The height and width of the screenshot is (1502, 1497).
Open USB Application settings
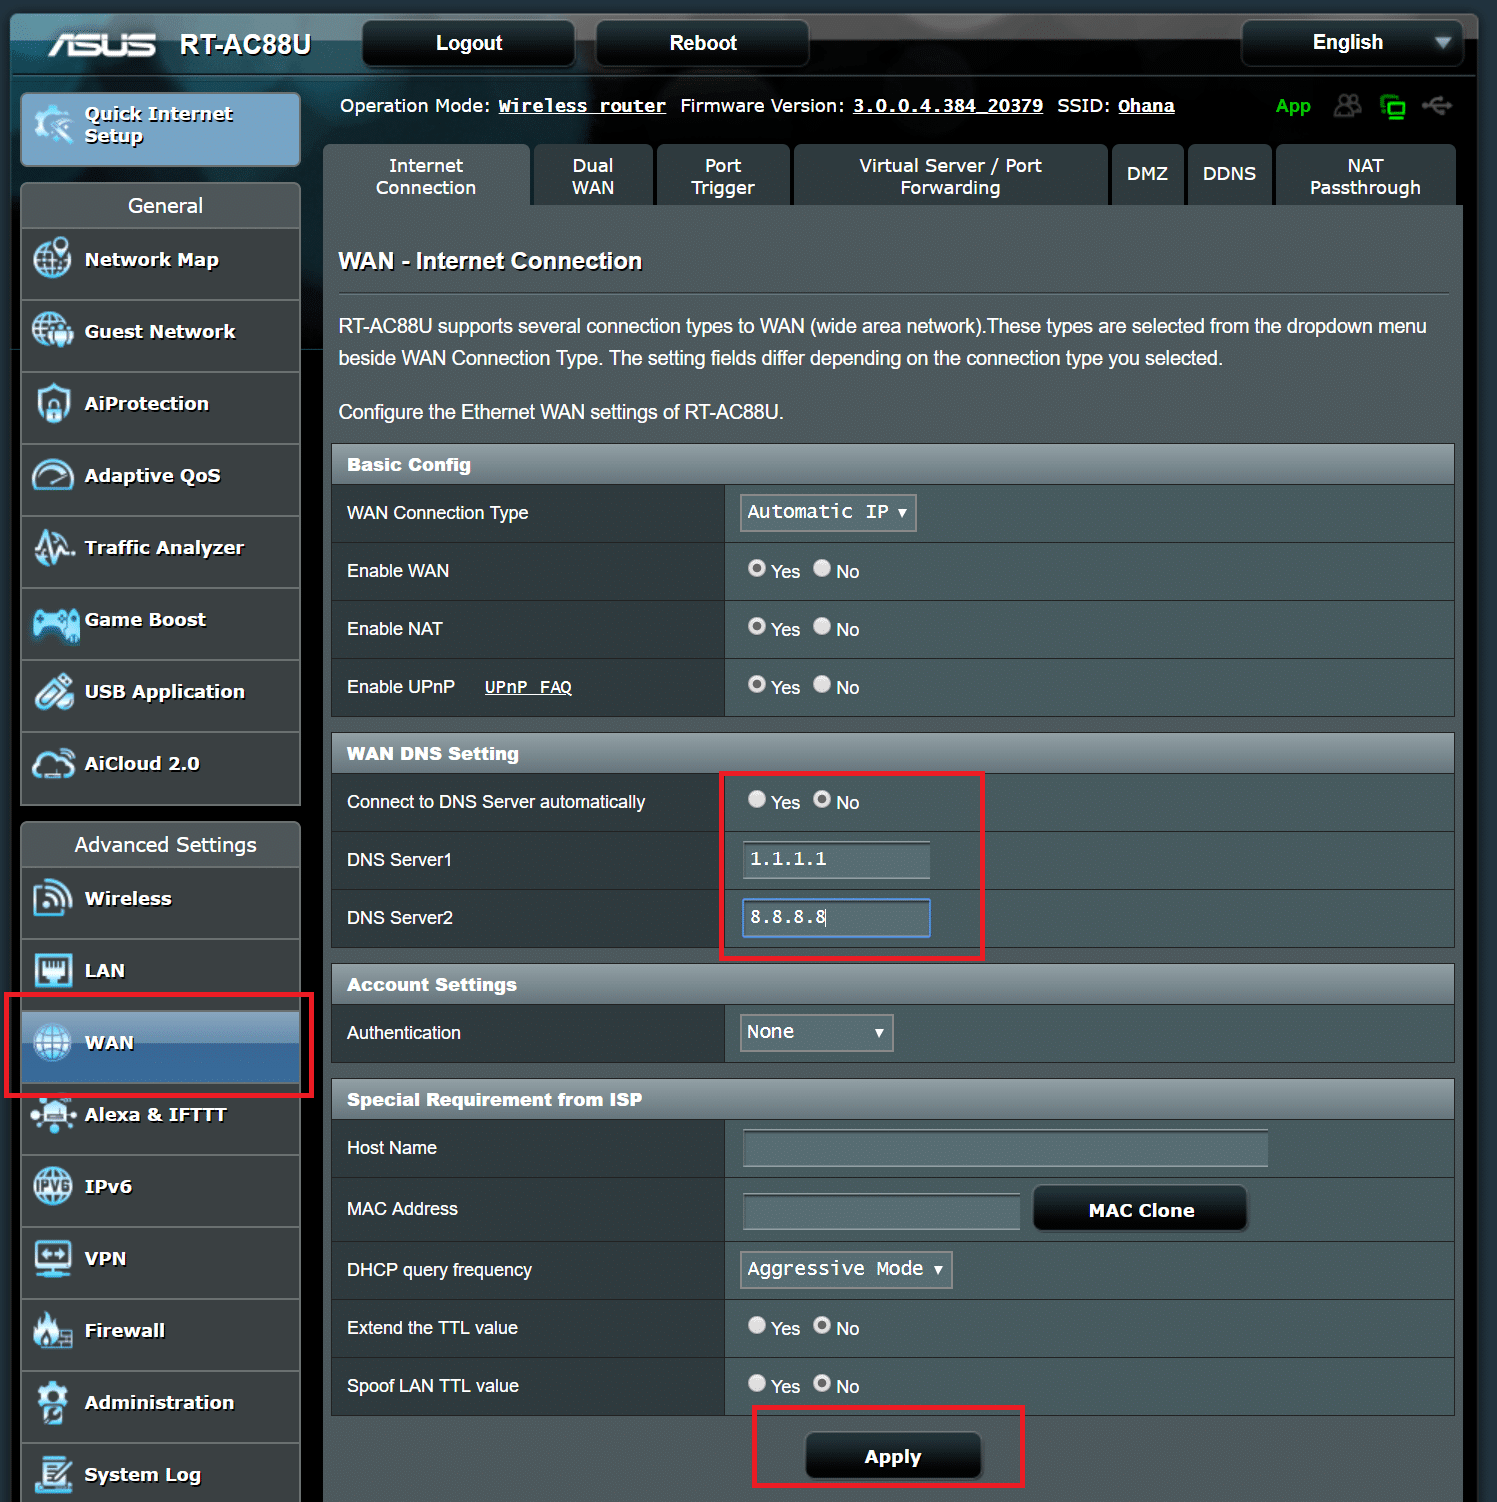(x=163, y=691)
